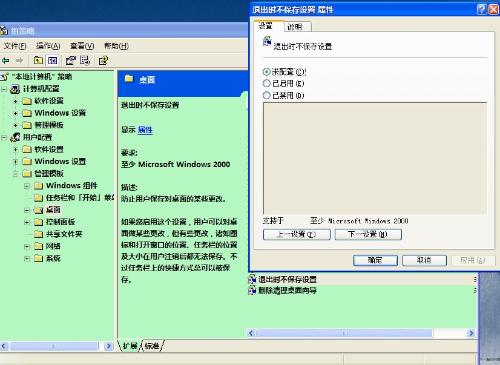Expand Windows 设置 under 计算机配置
Viewport: 500px width, 365px height.
coord(15,113)
